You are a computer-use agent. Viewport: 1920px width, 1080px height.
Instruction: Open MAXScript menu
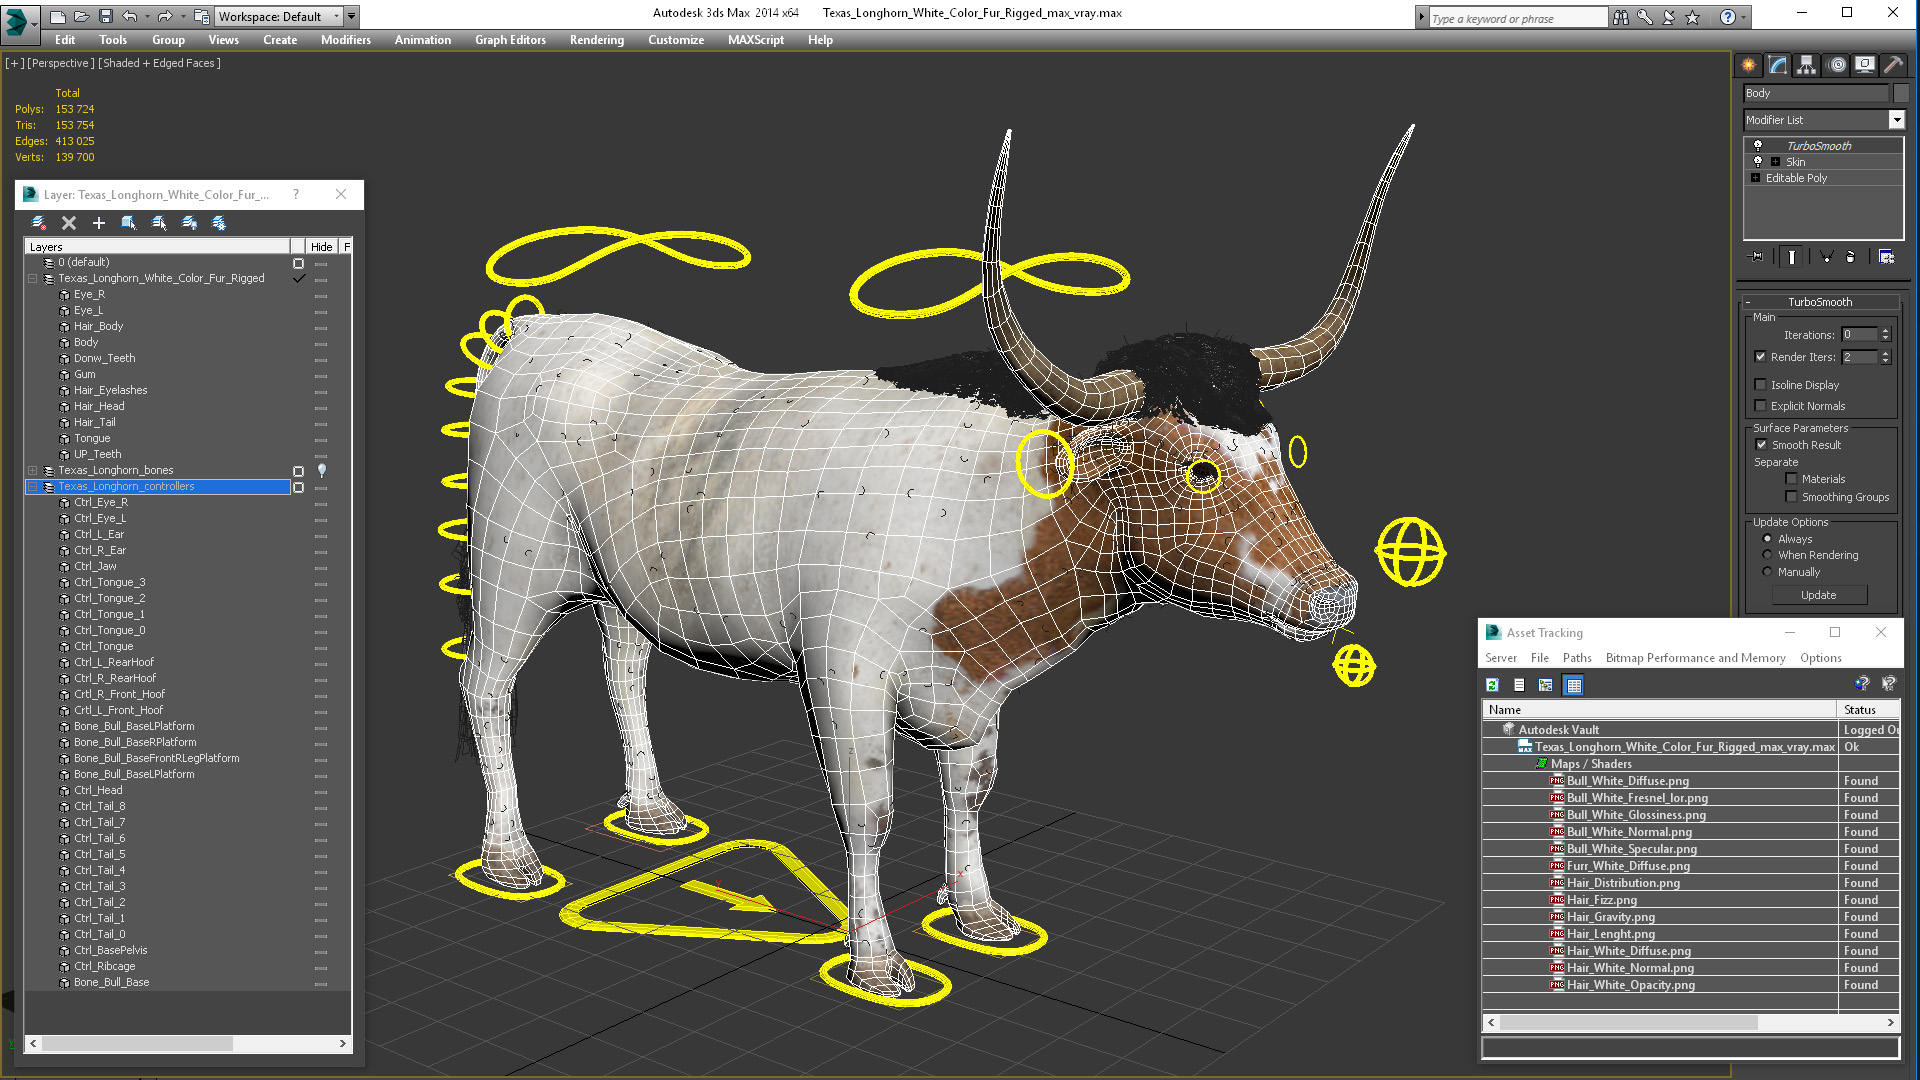(x=756, y=40)
